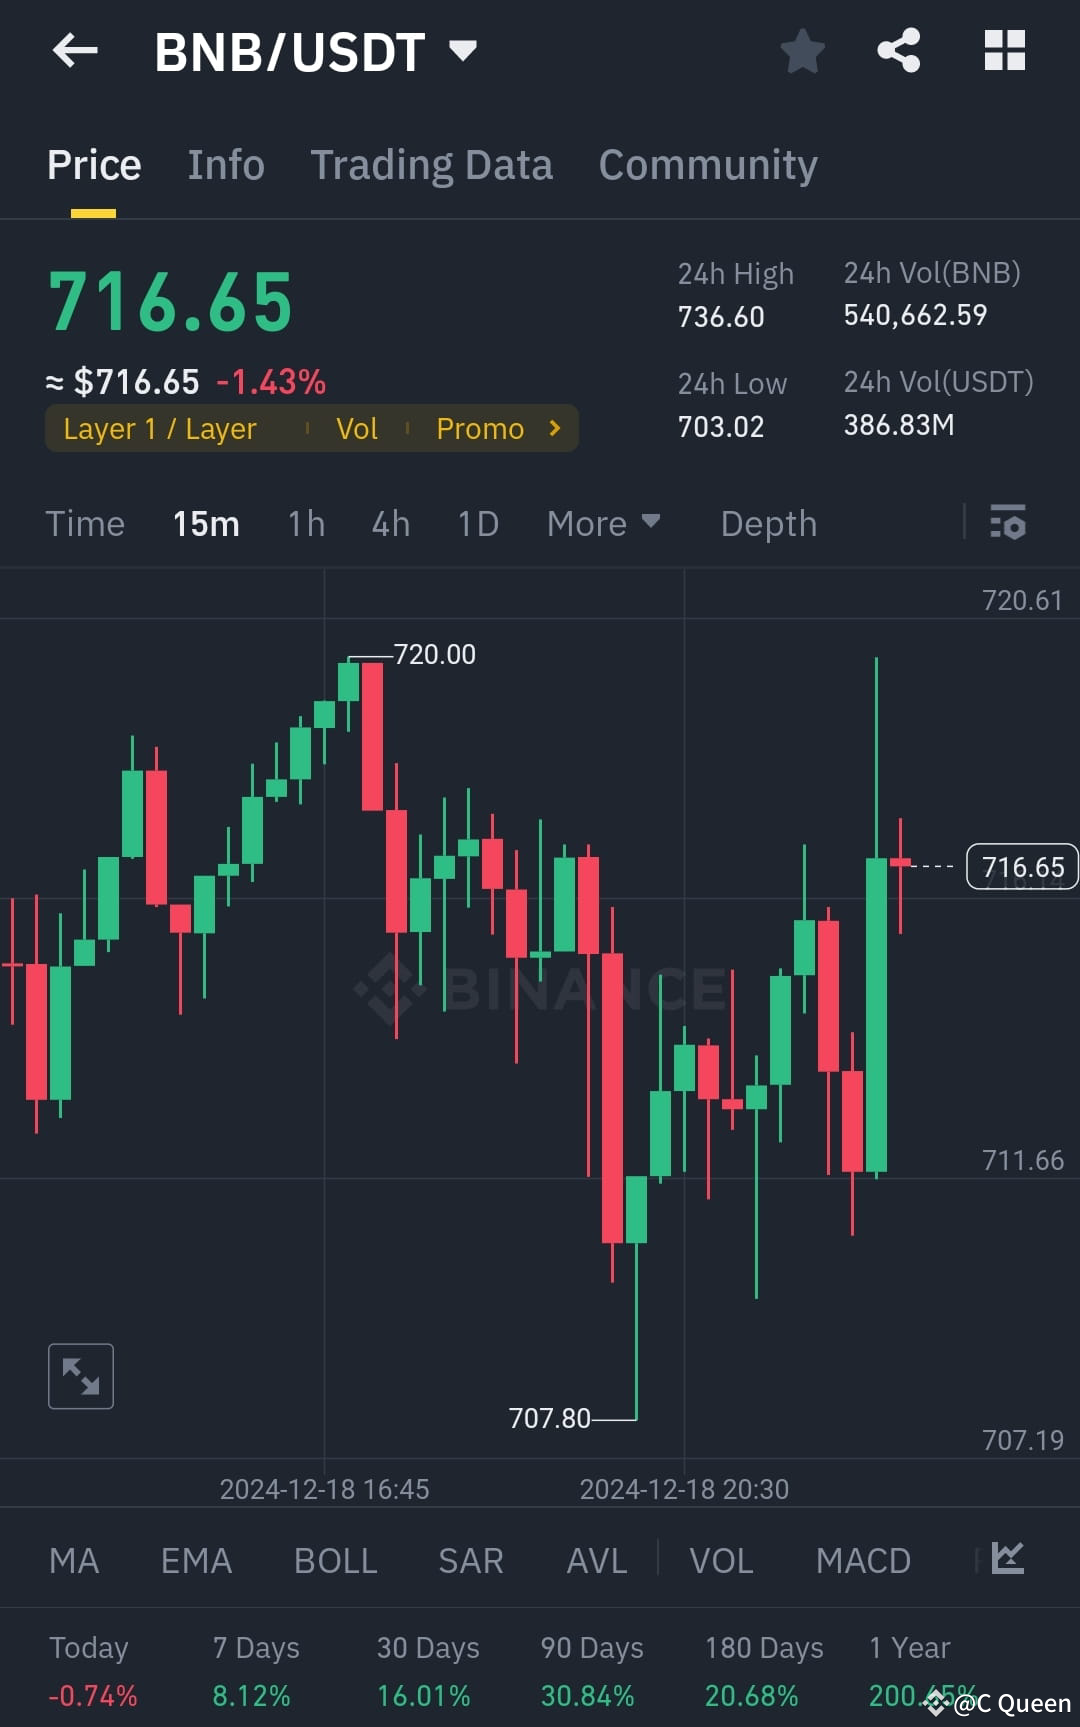The image size is (1080, 1727).
Task: Switch to the Trading Data tab
Action: pos(432,163)
